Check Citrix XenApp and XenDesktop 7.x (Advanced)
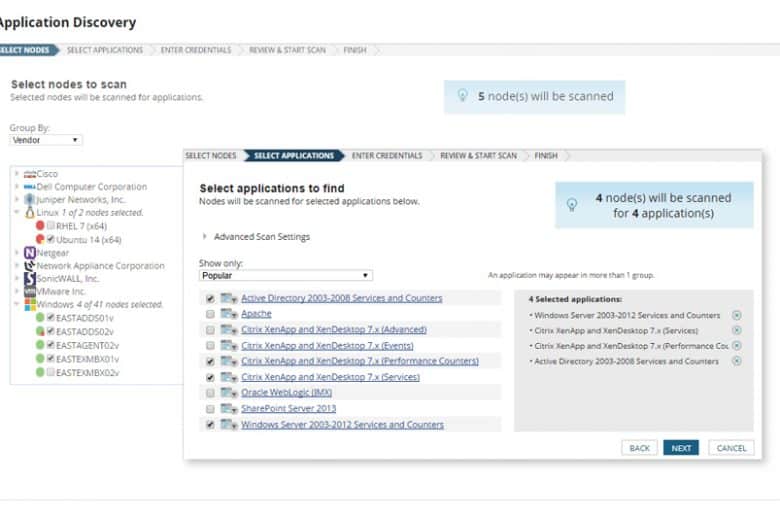This screenshot has width=780, height=516. pyautogui.click(x=210, y=330)
